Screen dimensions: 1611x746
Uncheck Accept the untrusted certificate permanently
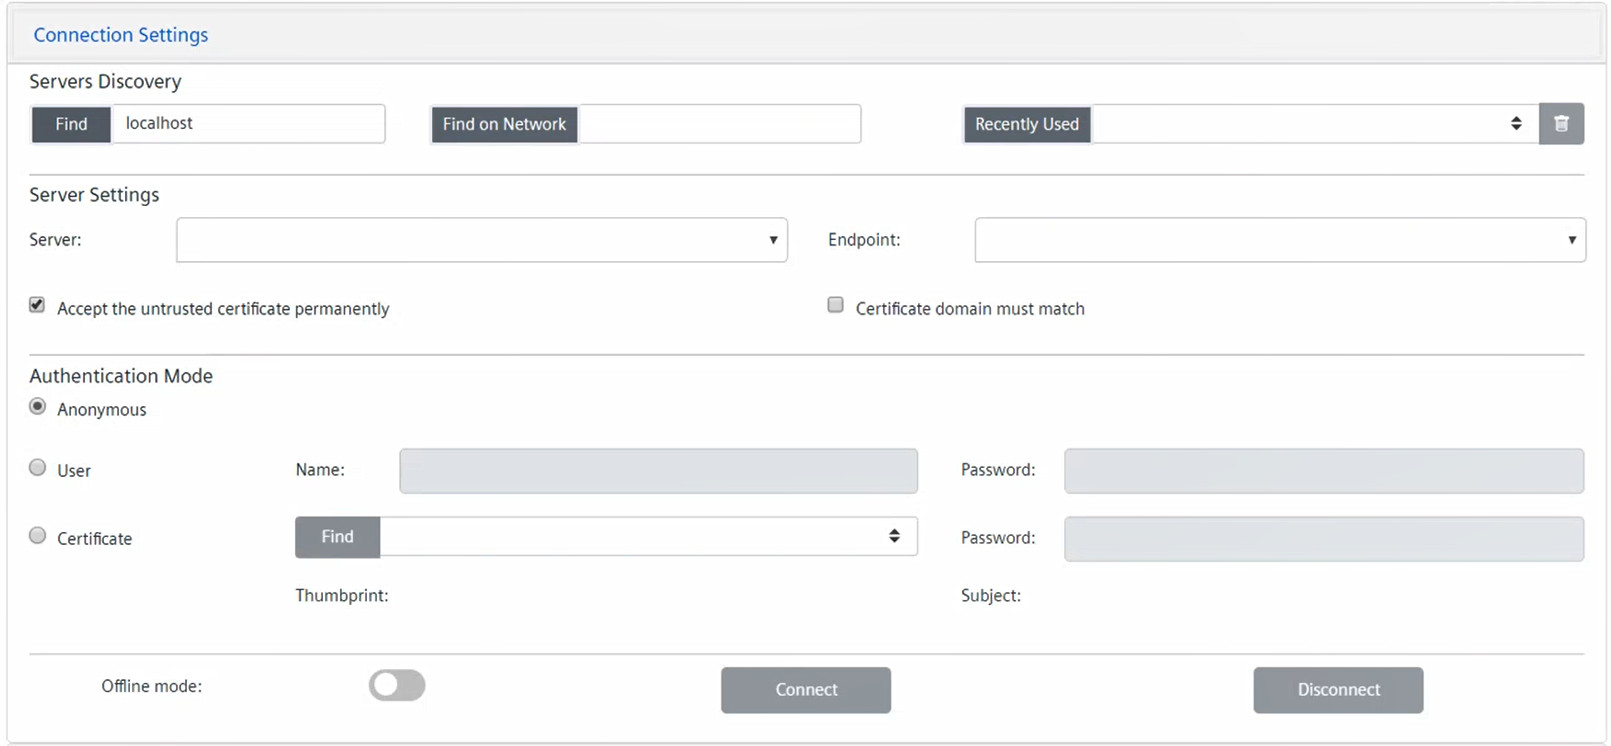coord(37,305)
